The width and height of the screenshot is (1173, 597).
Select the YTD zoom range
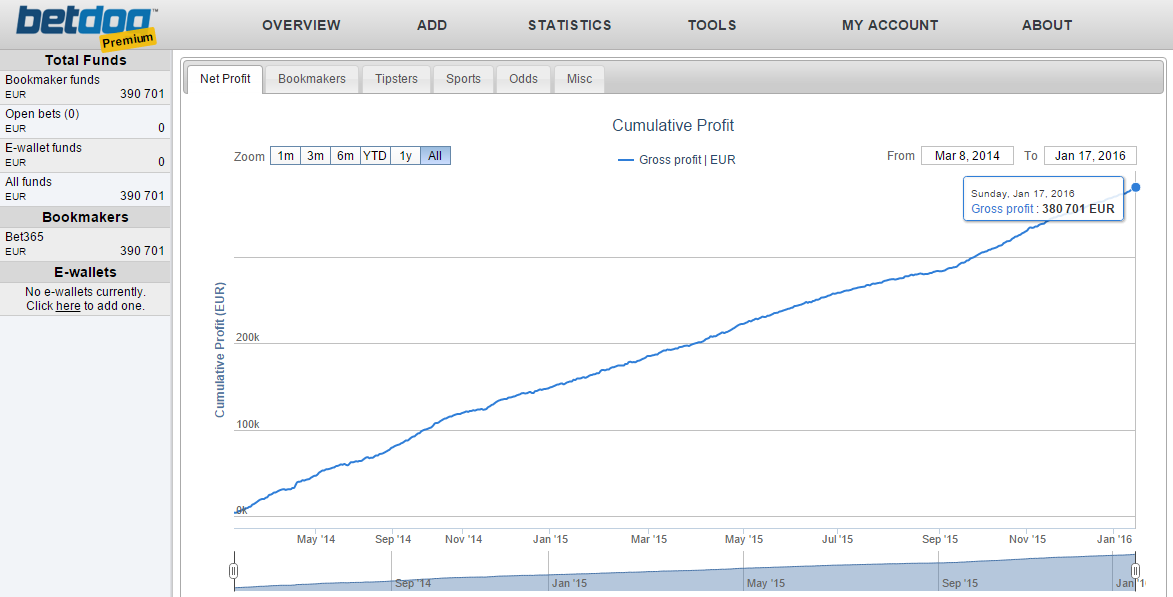pos(375,156)
